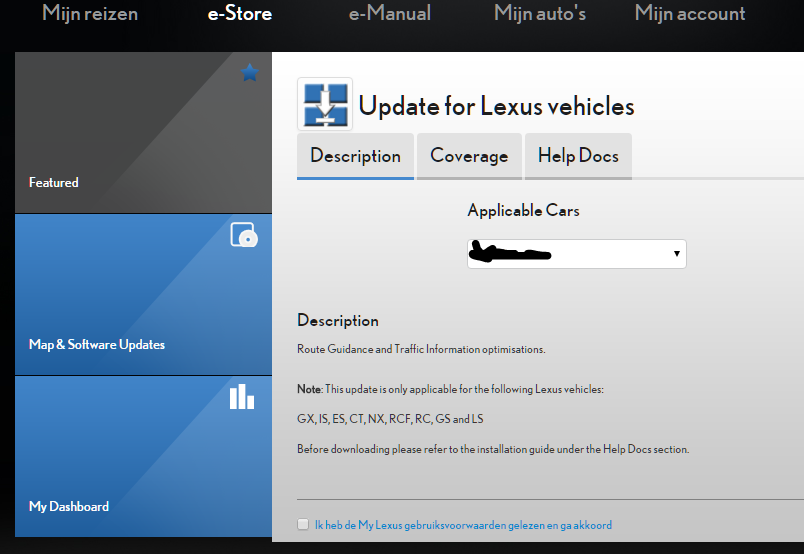Open the My Lexus gebruiksvoorwaarden link
Image resolution: width=804 pixels, height=554 pixels.
pos(464,525)
